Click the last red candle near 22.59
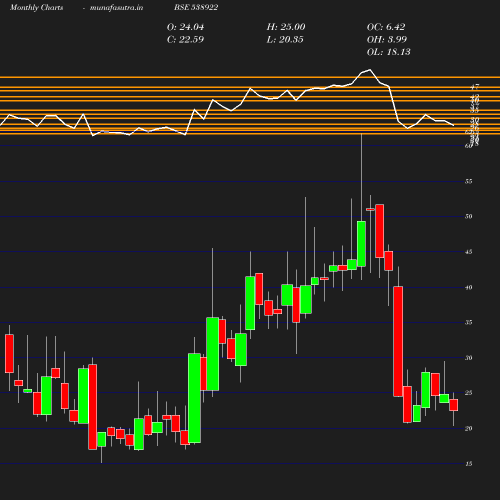This screenshot has width=500, height=500. point(454,405)
